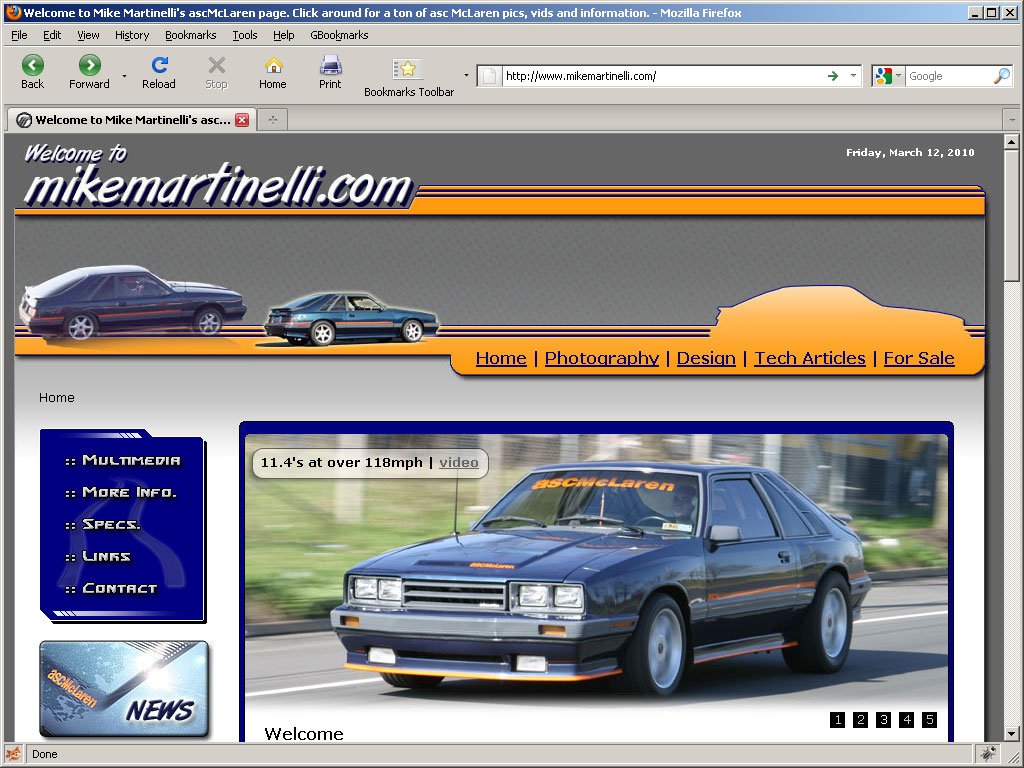1024x768 pixels.
Task: Open the Photography link
Action: [x=601, y=358]
